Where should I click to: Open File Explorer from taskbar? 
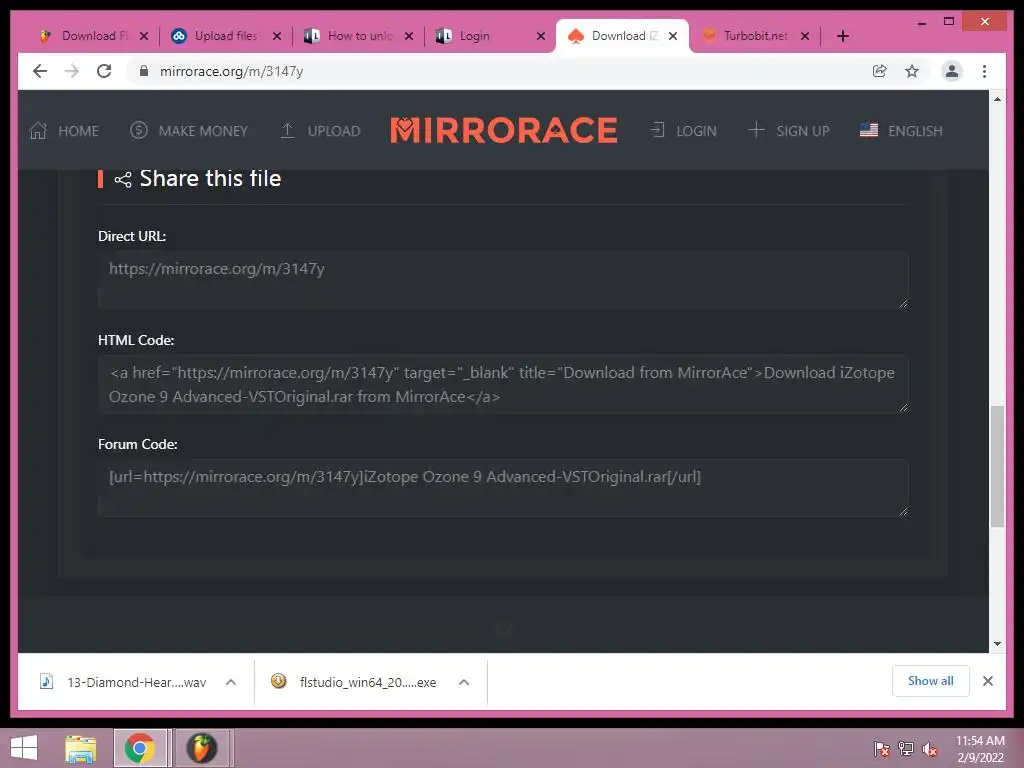coord(80,748)
